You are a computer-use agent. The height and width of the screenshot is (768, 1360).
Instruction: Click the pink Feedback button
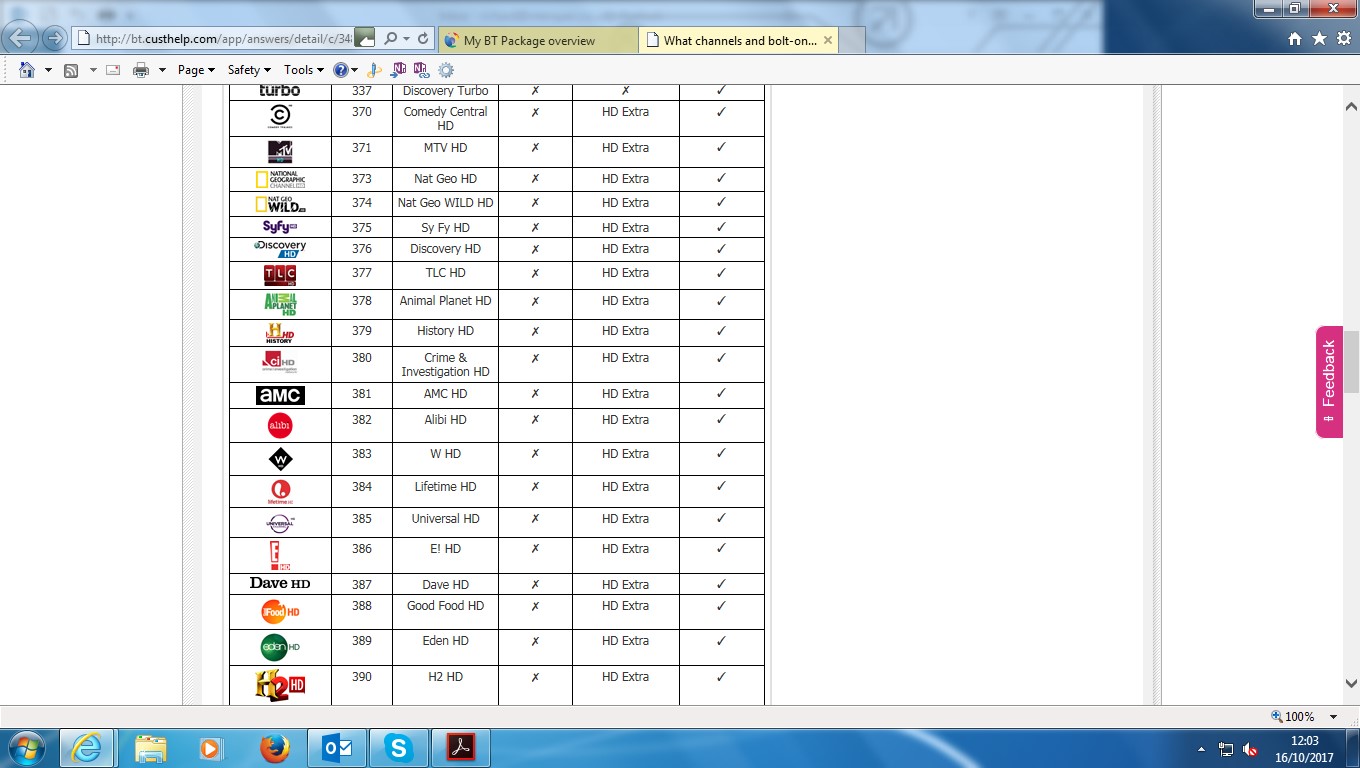click(x=1329, y=381)
